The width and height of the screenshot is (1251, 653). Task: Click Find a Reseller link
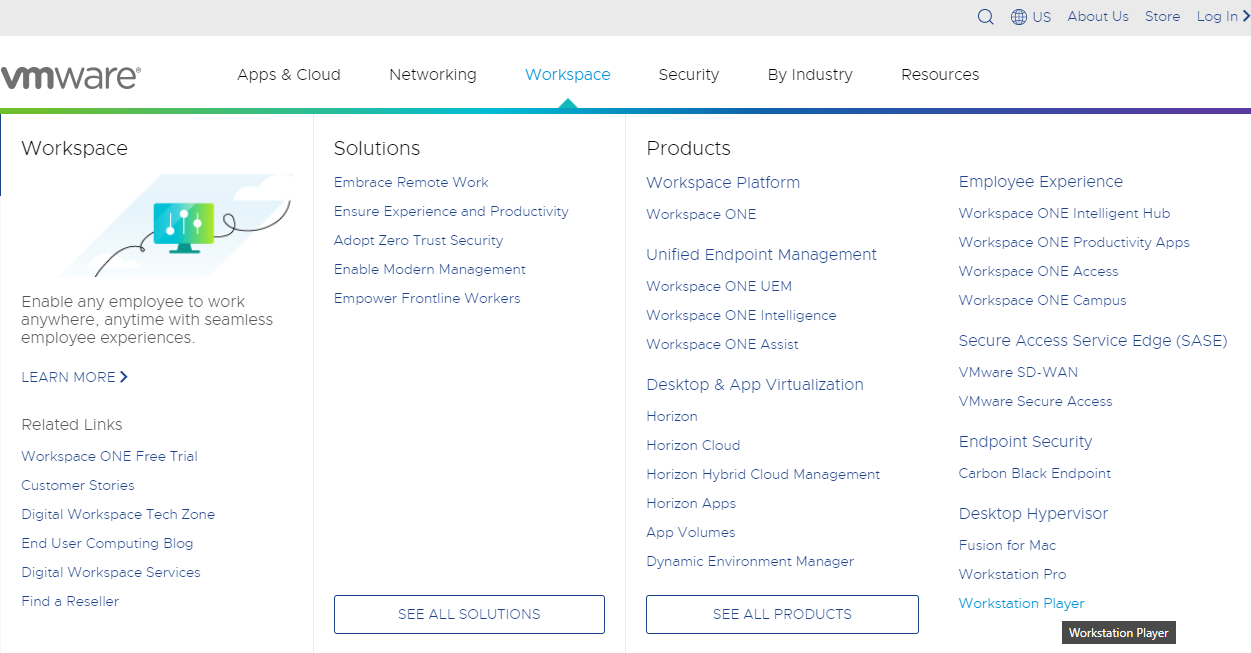(x=70, y=601)
